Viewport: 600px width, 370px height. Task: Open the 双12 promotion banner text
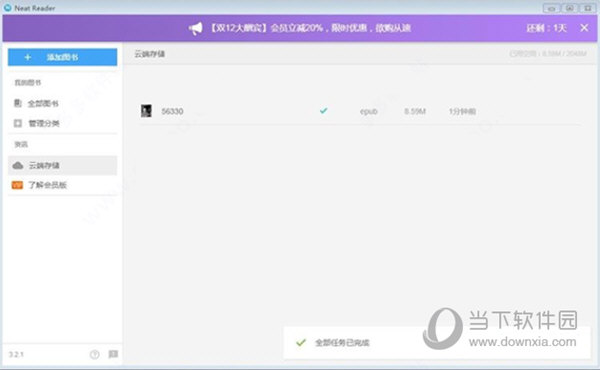[310, 28]
